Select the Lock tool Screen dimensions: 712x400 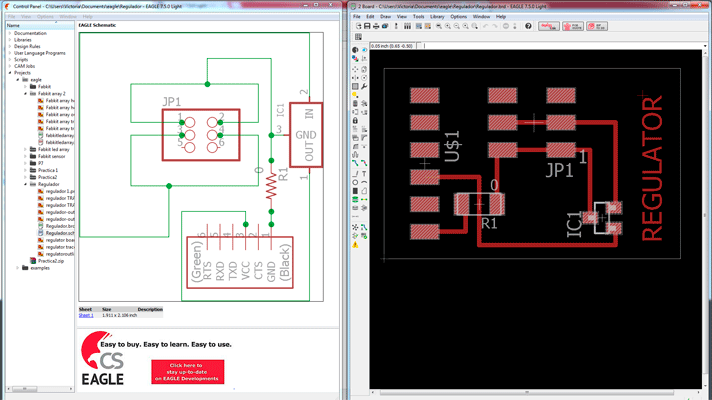click(355, 120)
